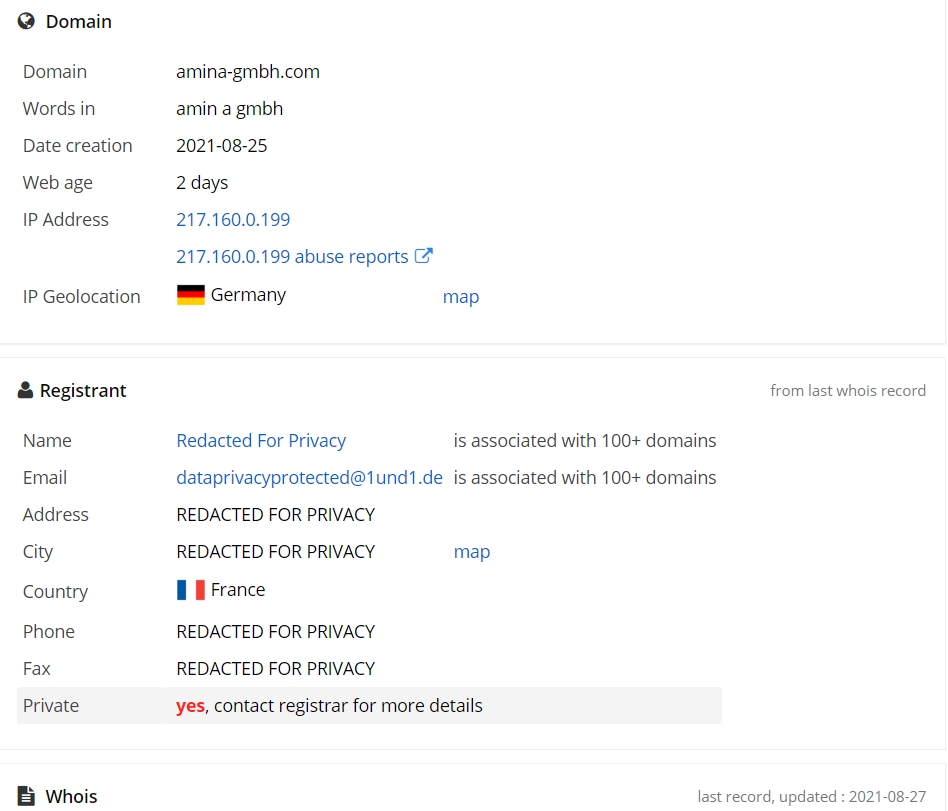Click 'from last whois record' note
The image size is (948, 811).
pyautogui.click(x=848, y=391)
